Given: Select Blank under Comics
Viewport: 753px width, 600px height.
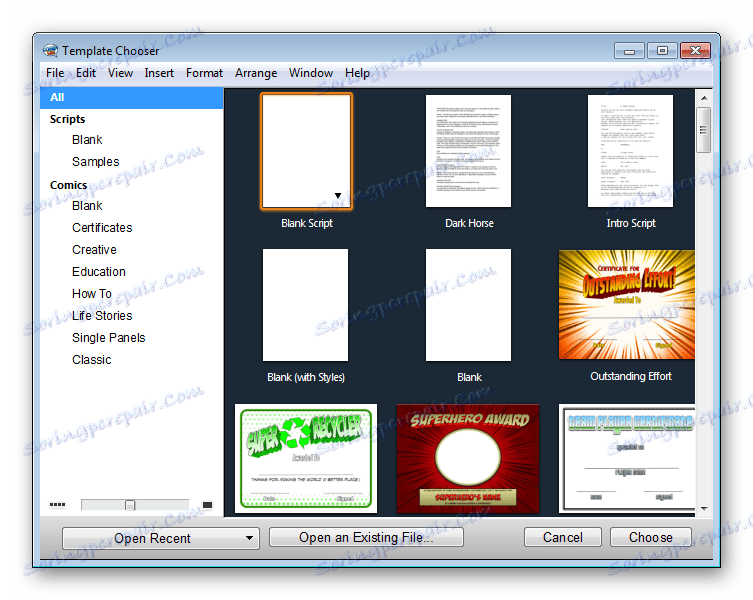Looking at the screenshot, I should pos(87,206).
